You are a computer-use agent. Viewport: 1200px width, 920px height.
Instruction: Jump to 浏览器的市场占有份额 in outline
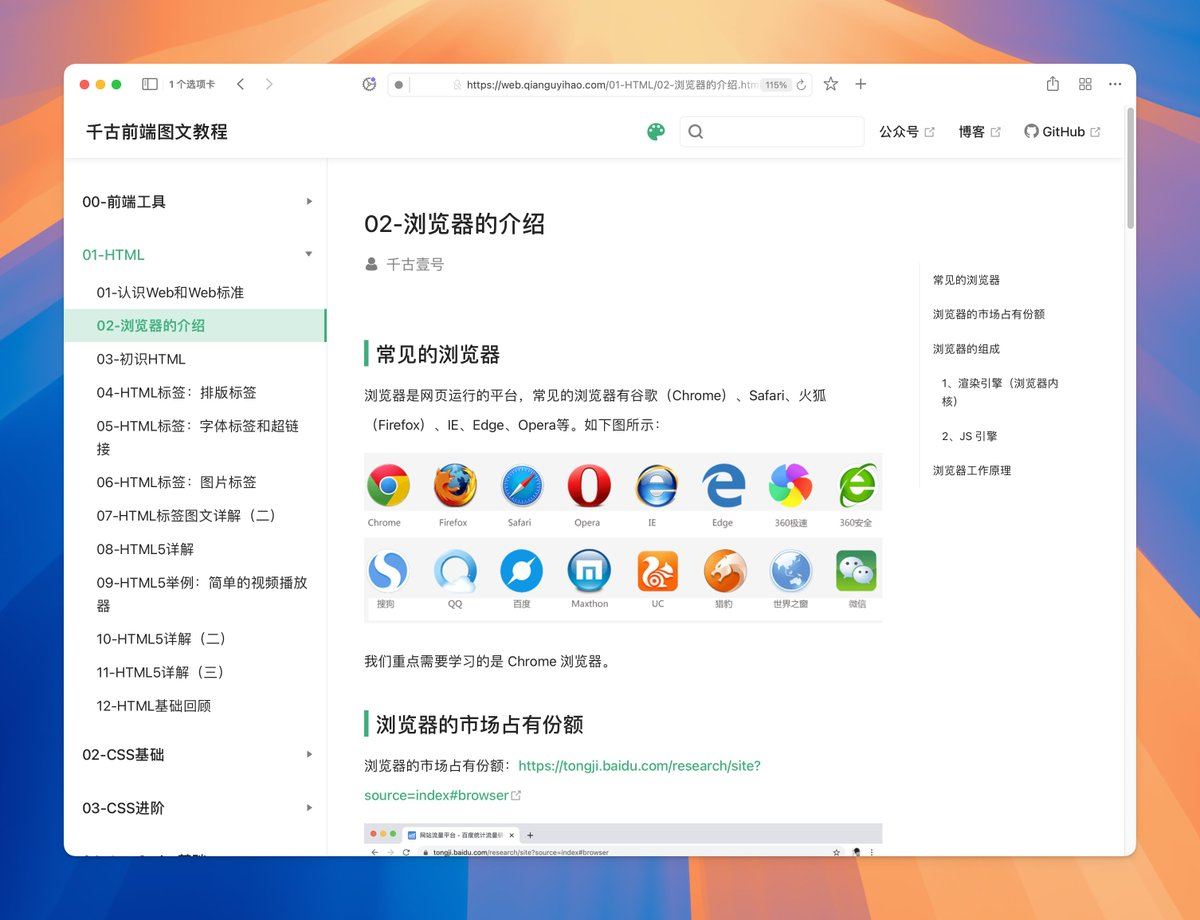[x=989, y=314]
